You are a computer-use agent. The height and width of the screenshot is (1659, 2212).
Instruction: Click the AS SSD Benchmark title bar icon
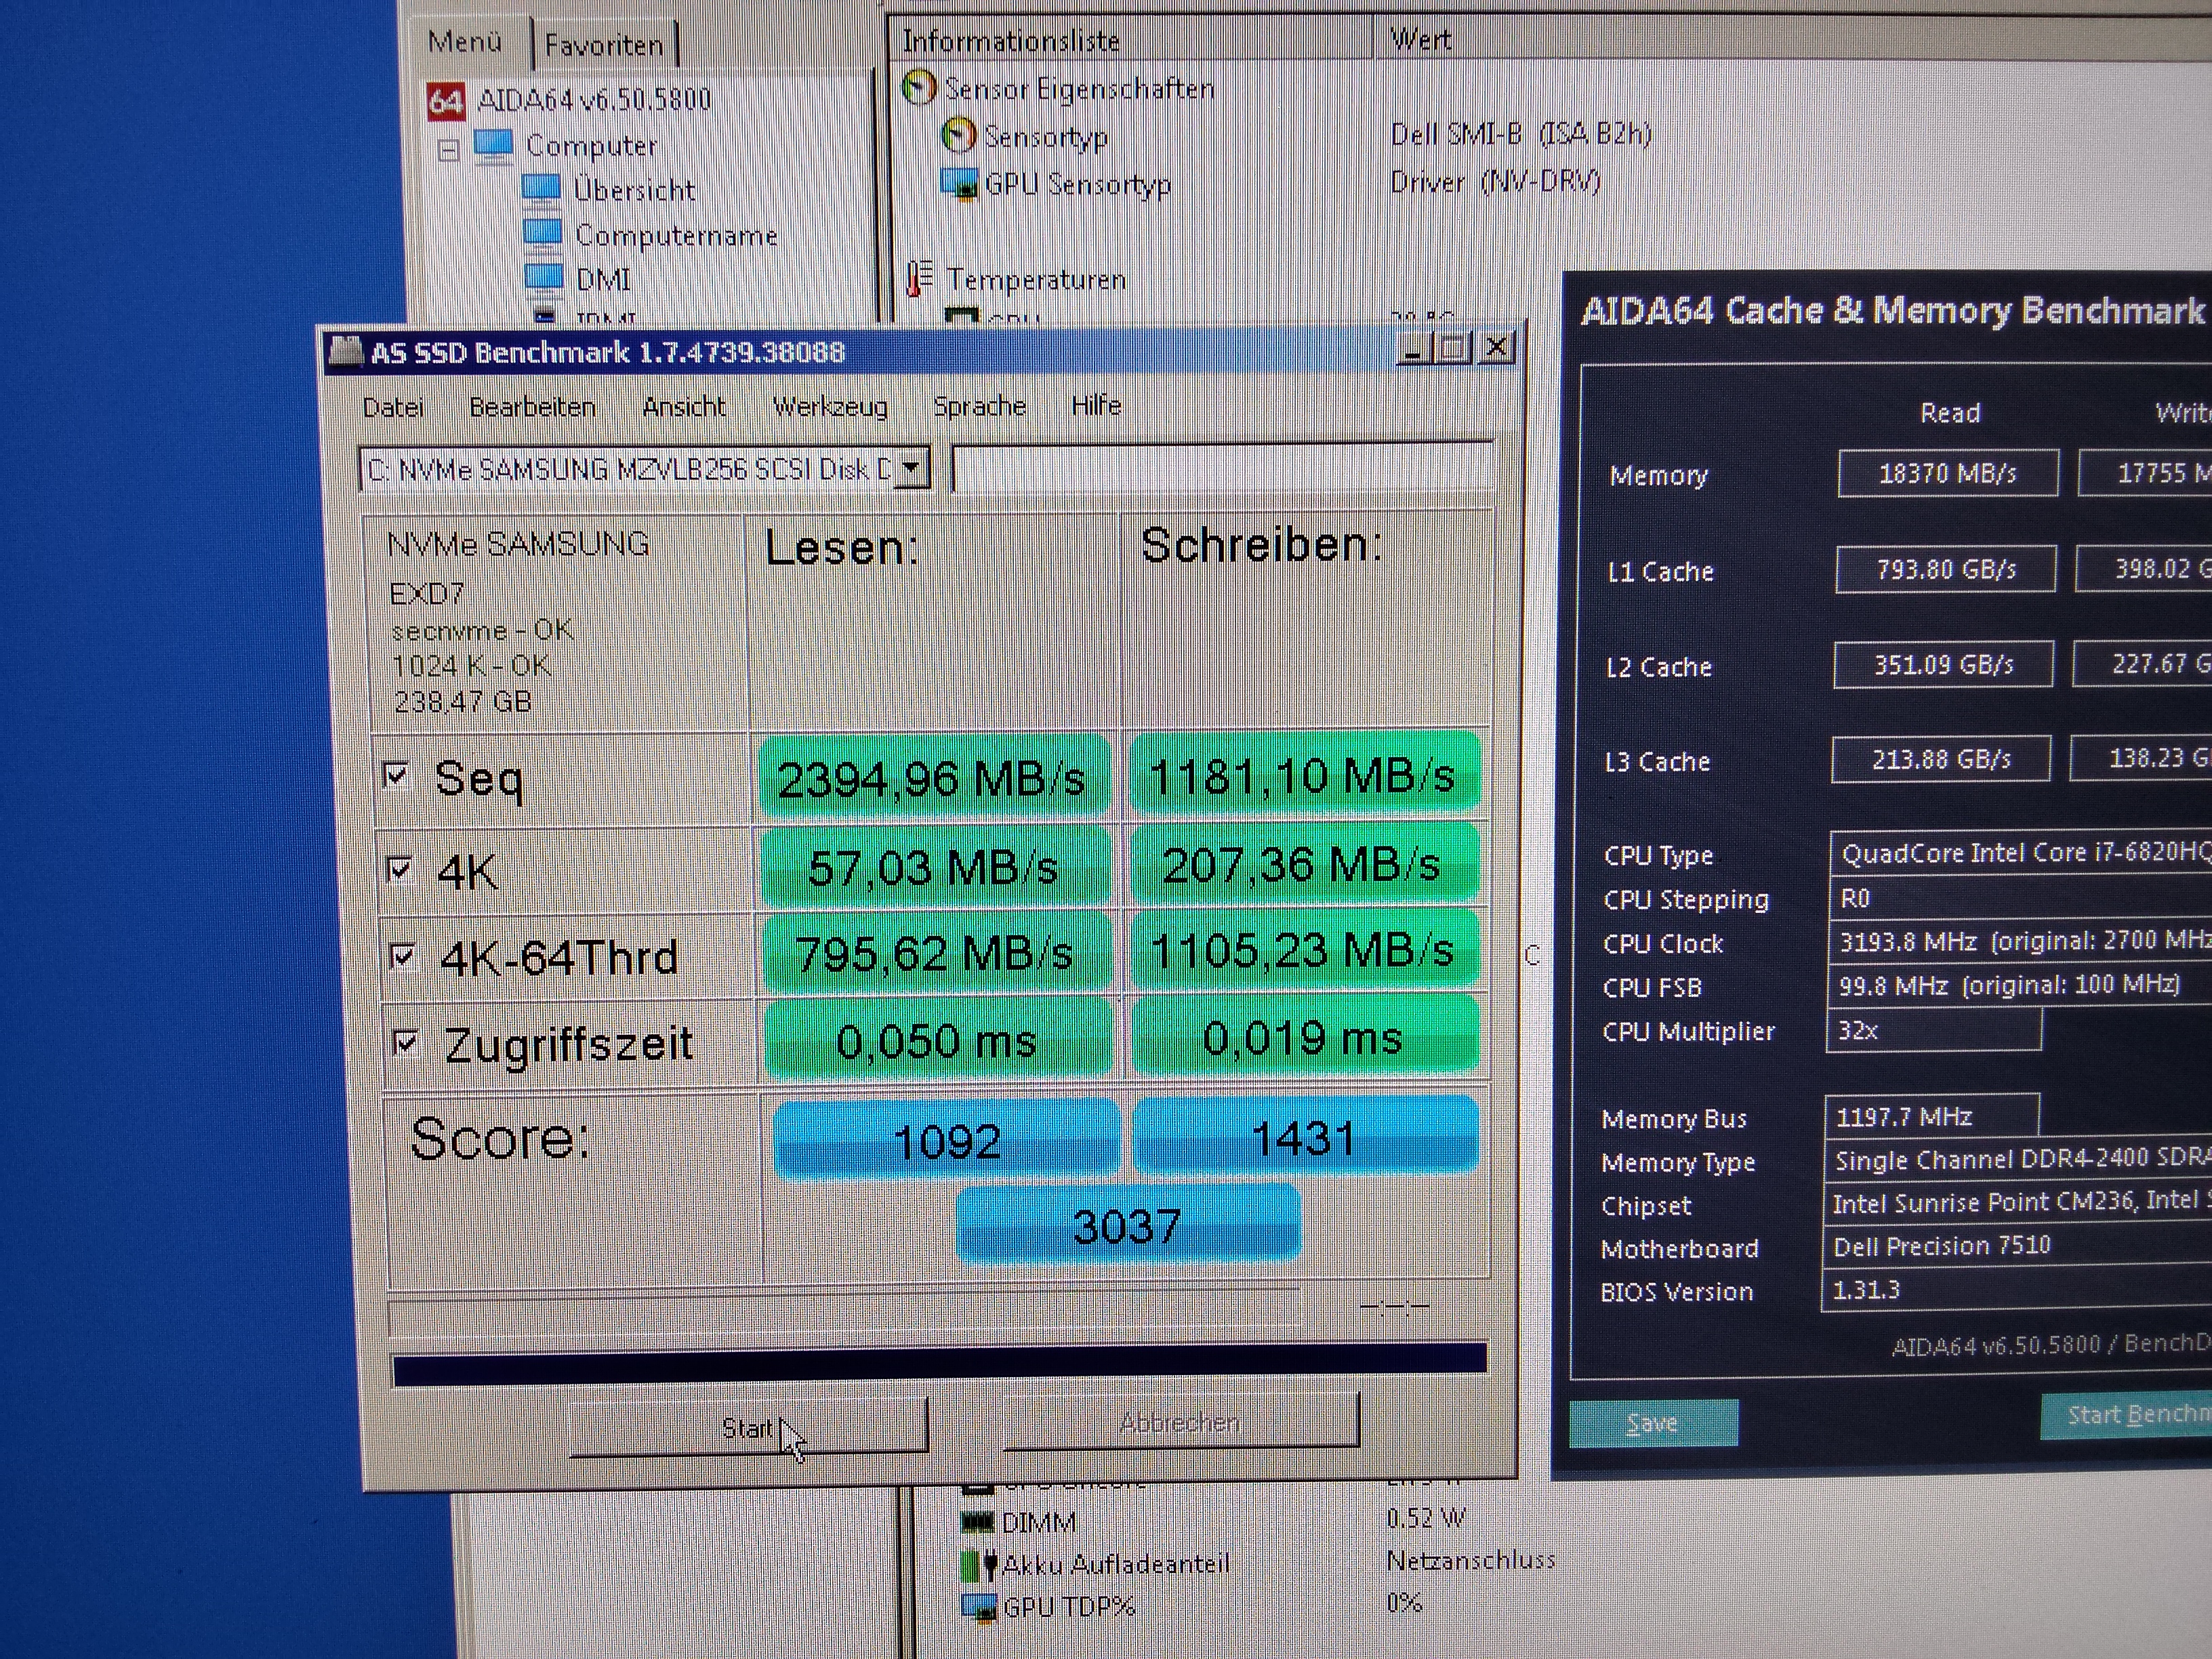click(x=345, y=352)
